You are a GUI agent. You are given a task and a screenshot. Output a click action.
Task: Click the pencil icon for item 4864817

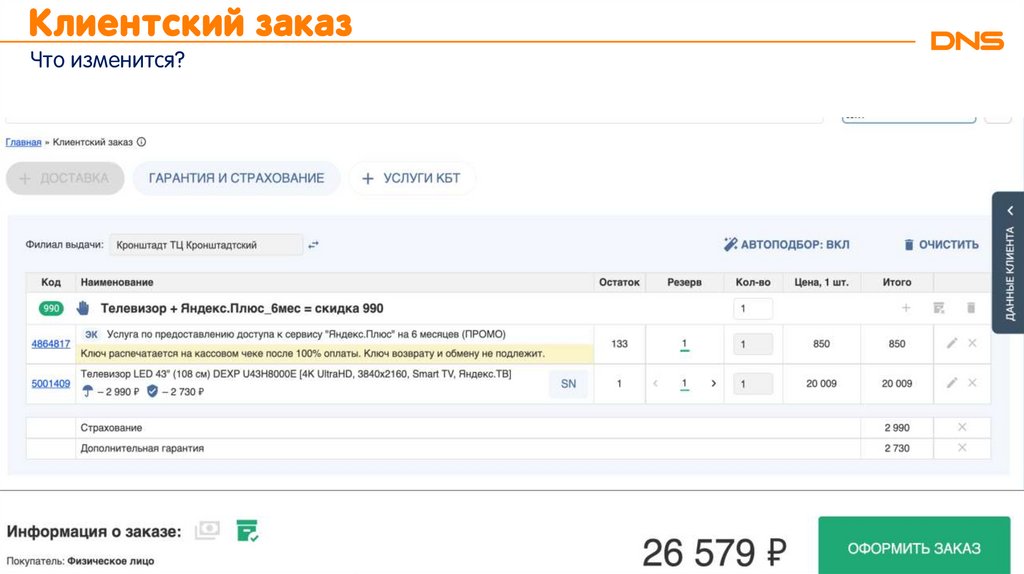pos(952,343)
